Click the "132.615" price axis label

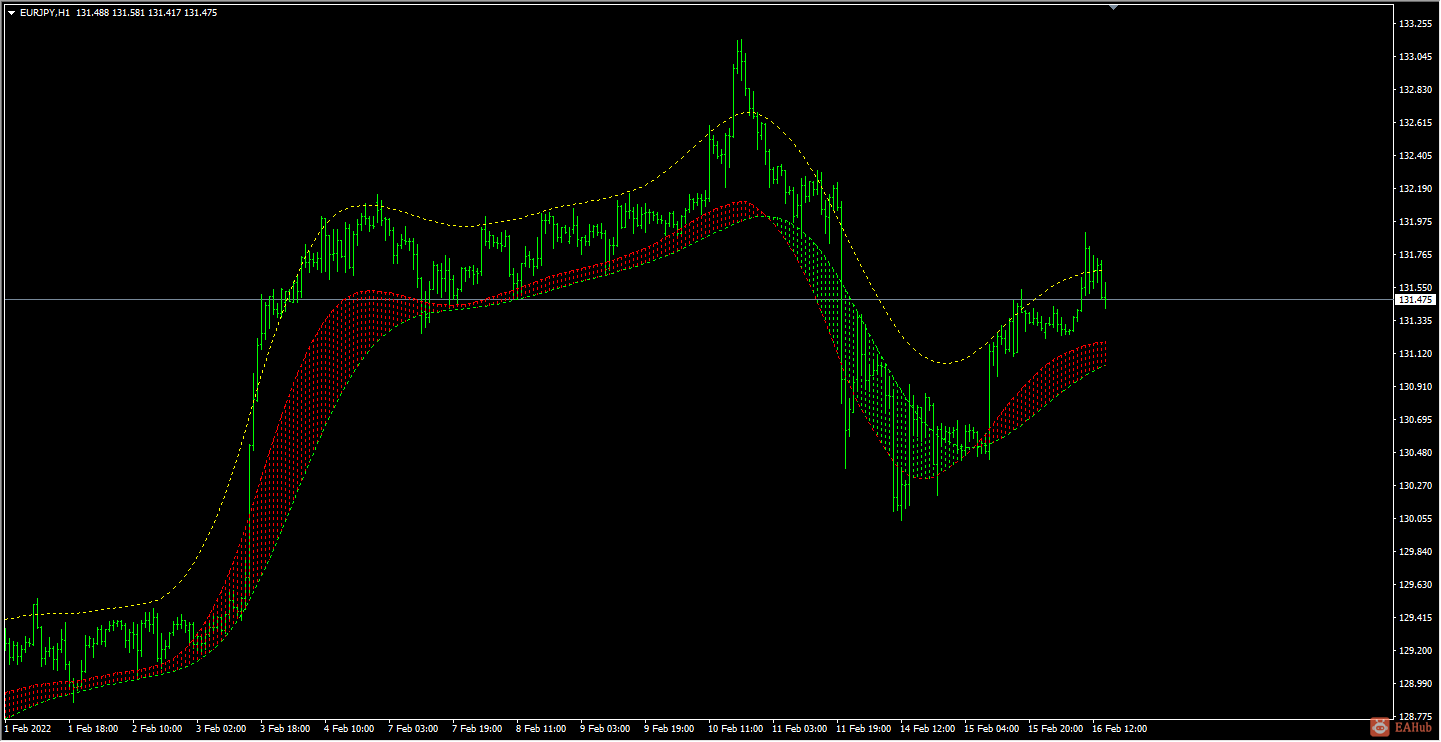coord(1416,123)
